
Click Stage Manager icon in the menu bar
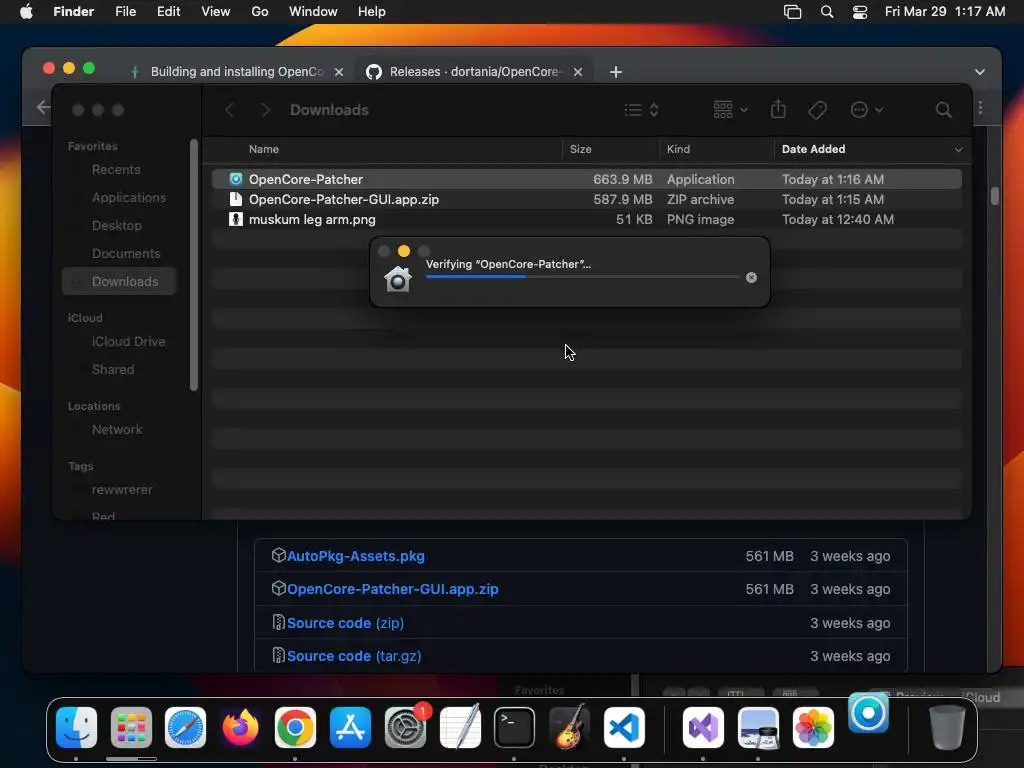pos(792,12)
